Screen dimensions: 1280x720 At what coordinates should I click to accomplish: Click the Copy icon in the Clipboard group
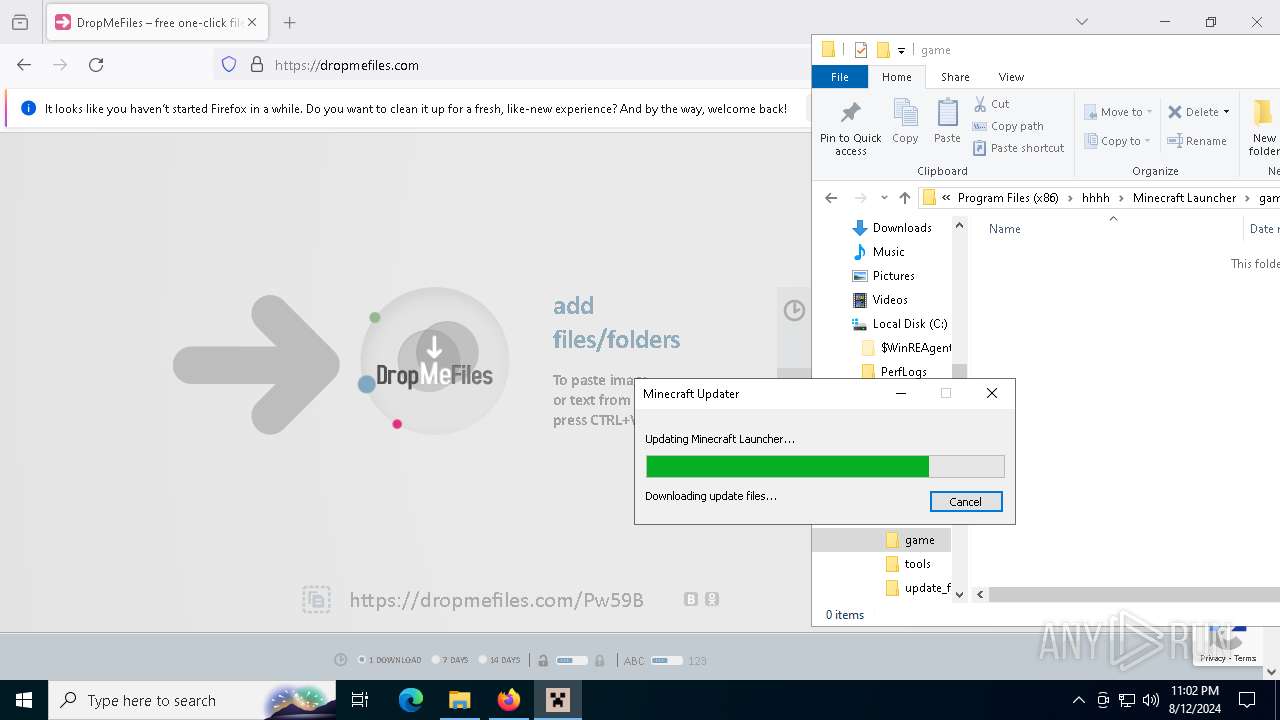(x=905, y=122)
